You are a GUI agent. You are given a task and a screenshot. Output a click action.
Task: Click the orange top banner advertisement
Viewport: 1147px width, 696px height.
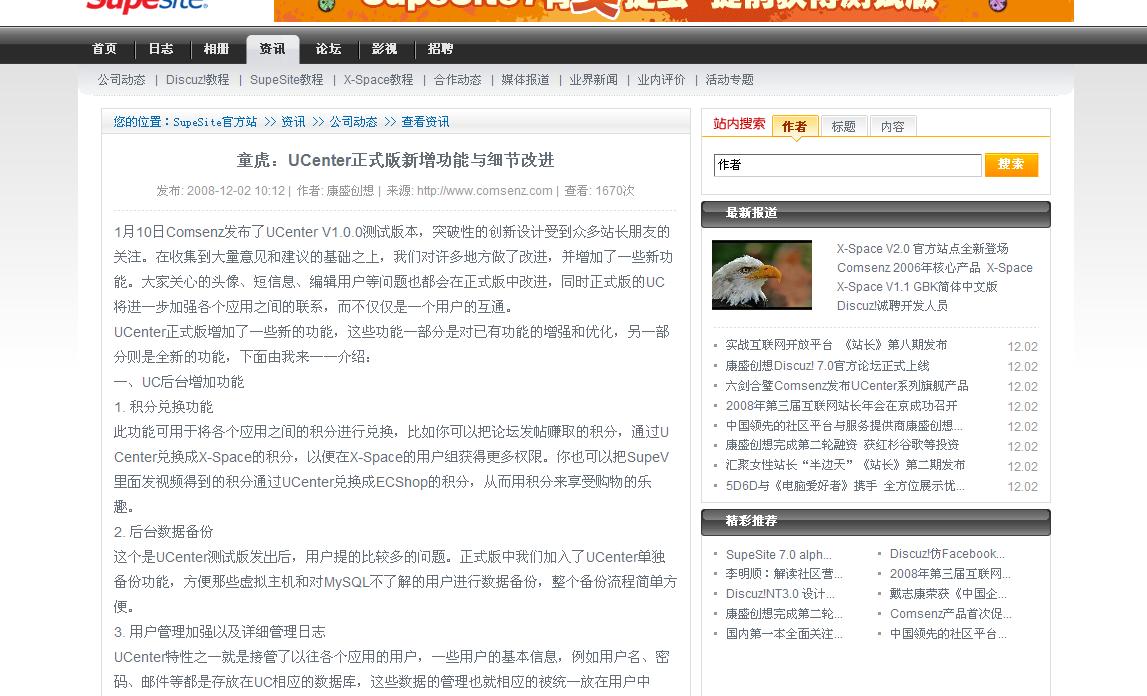point(674,10)
